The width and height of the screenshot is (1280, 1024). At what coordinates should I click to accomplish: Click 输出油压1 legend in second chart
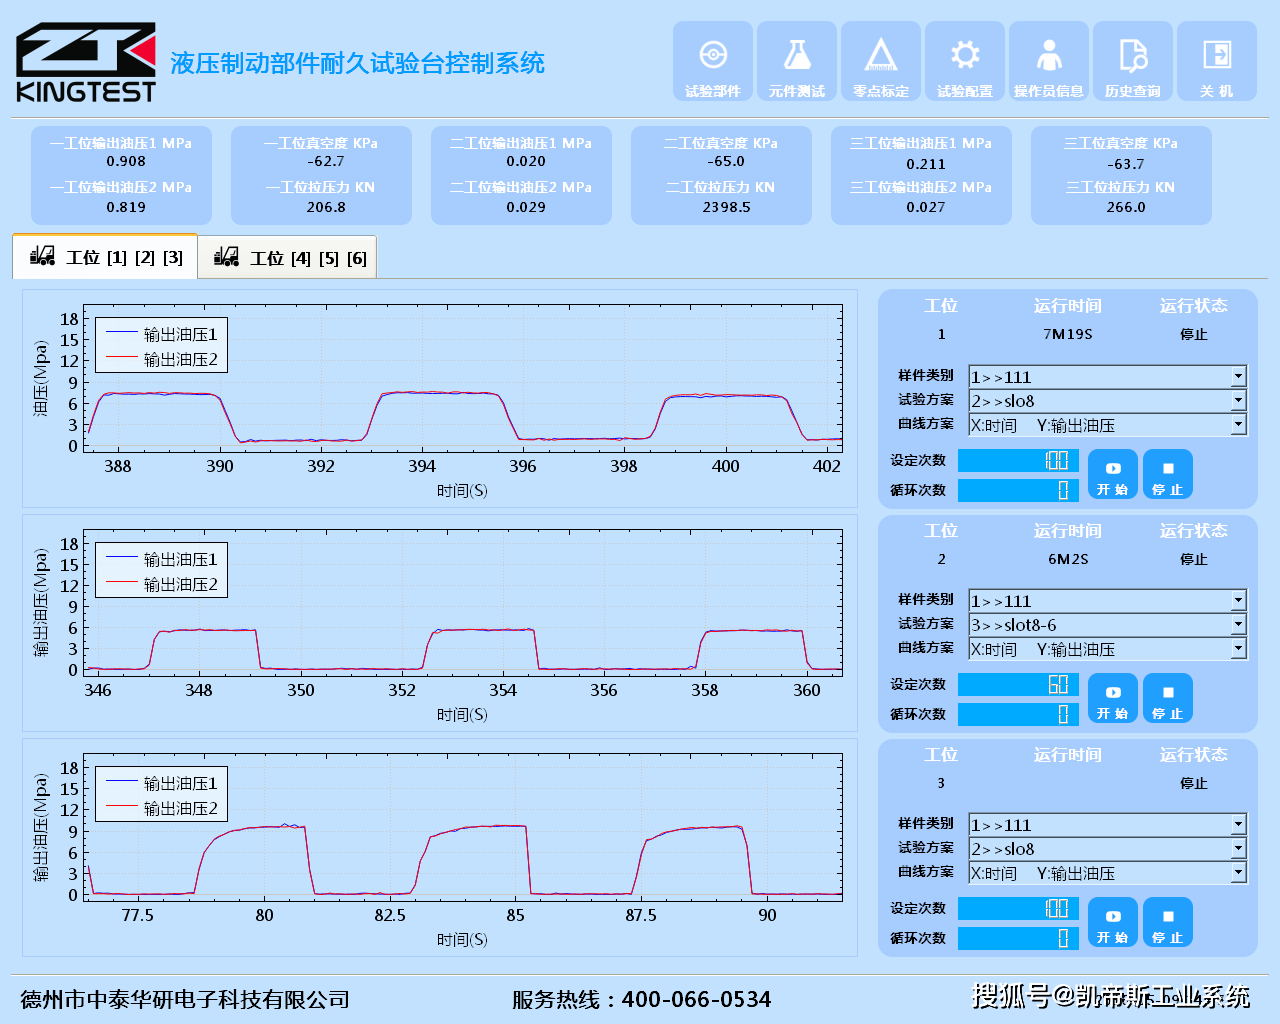coord(162,559)
